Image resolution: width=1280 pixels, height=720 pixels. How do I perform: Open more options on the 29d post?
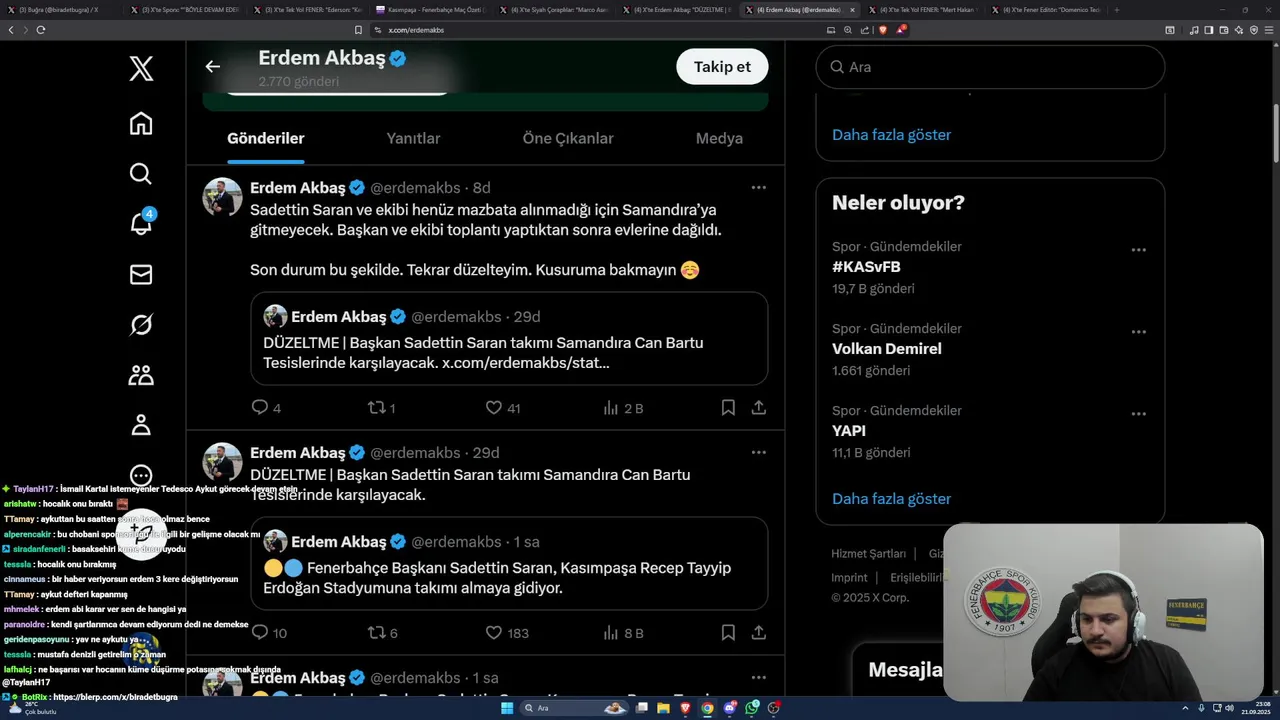click(x=758, y=452)
